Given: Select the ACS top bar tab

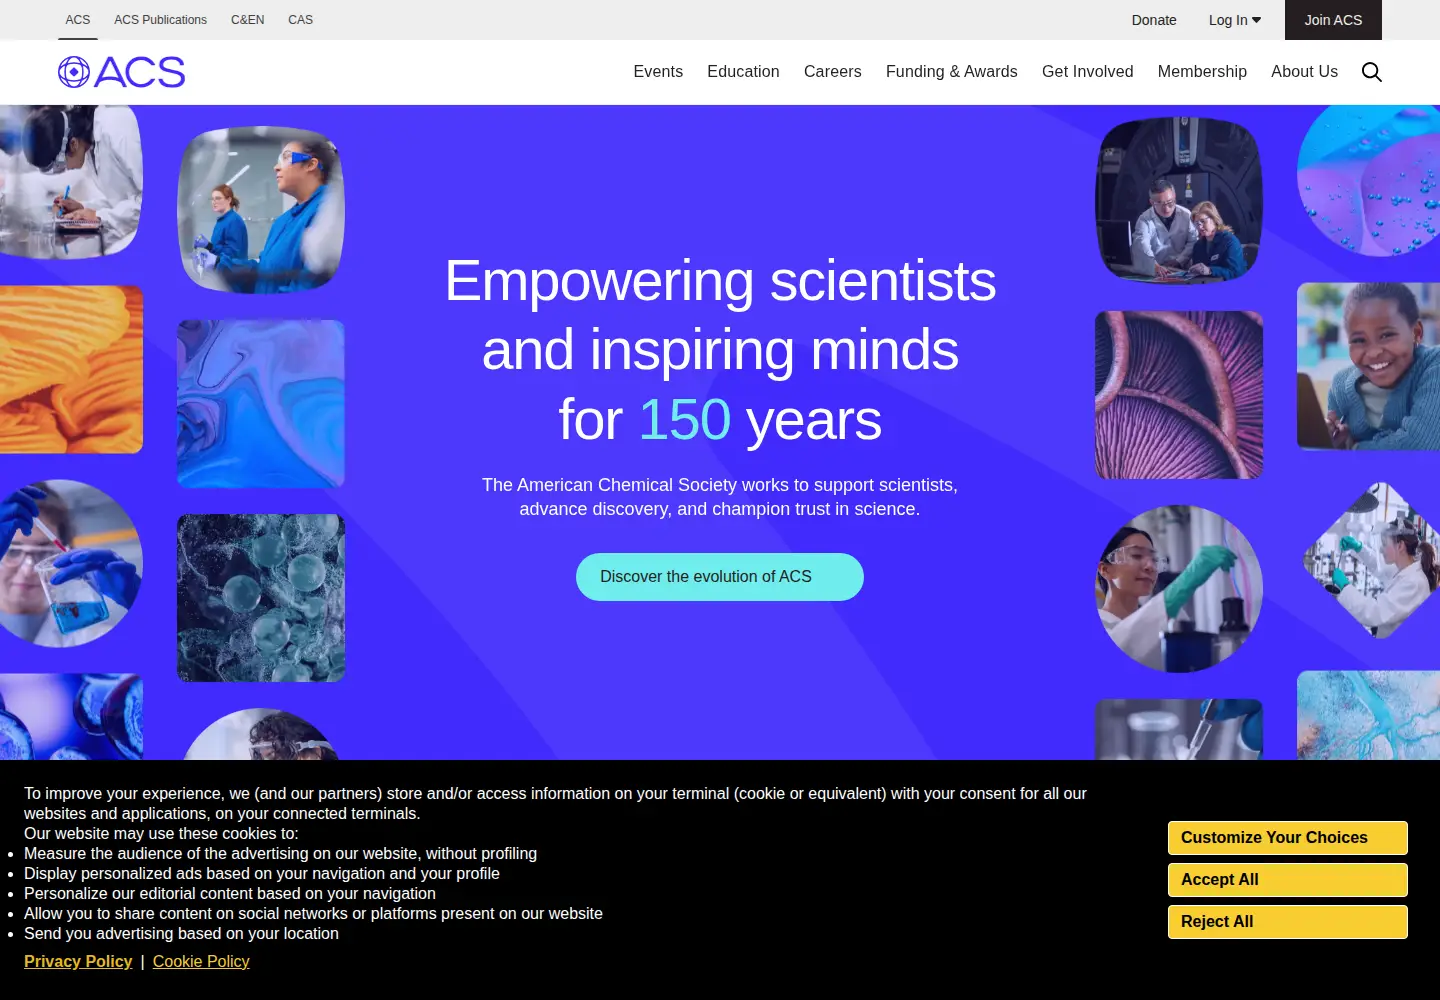Looking at the screenshot, I should 78,20.
